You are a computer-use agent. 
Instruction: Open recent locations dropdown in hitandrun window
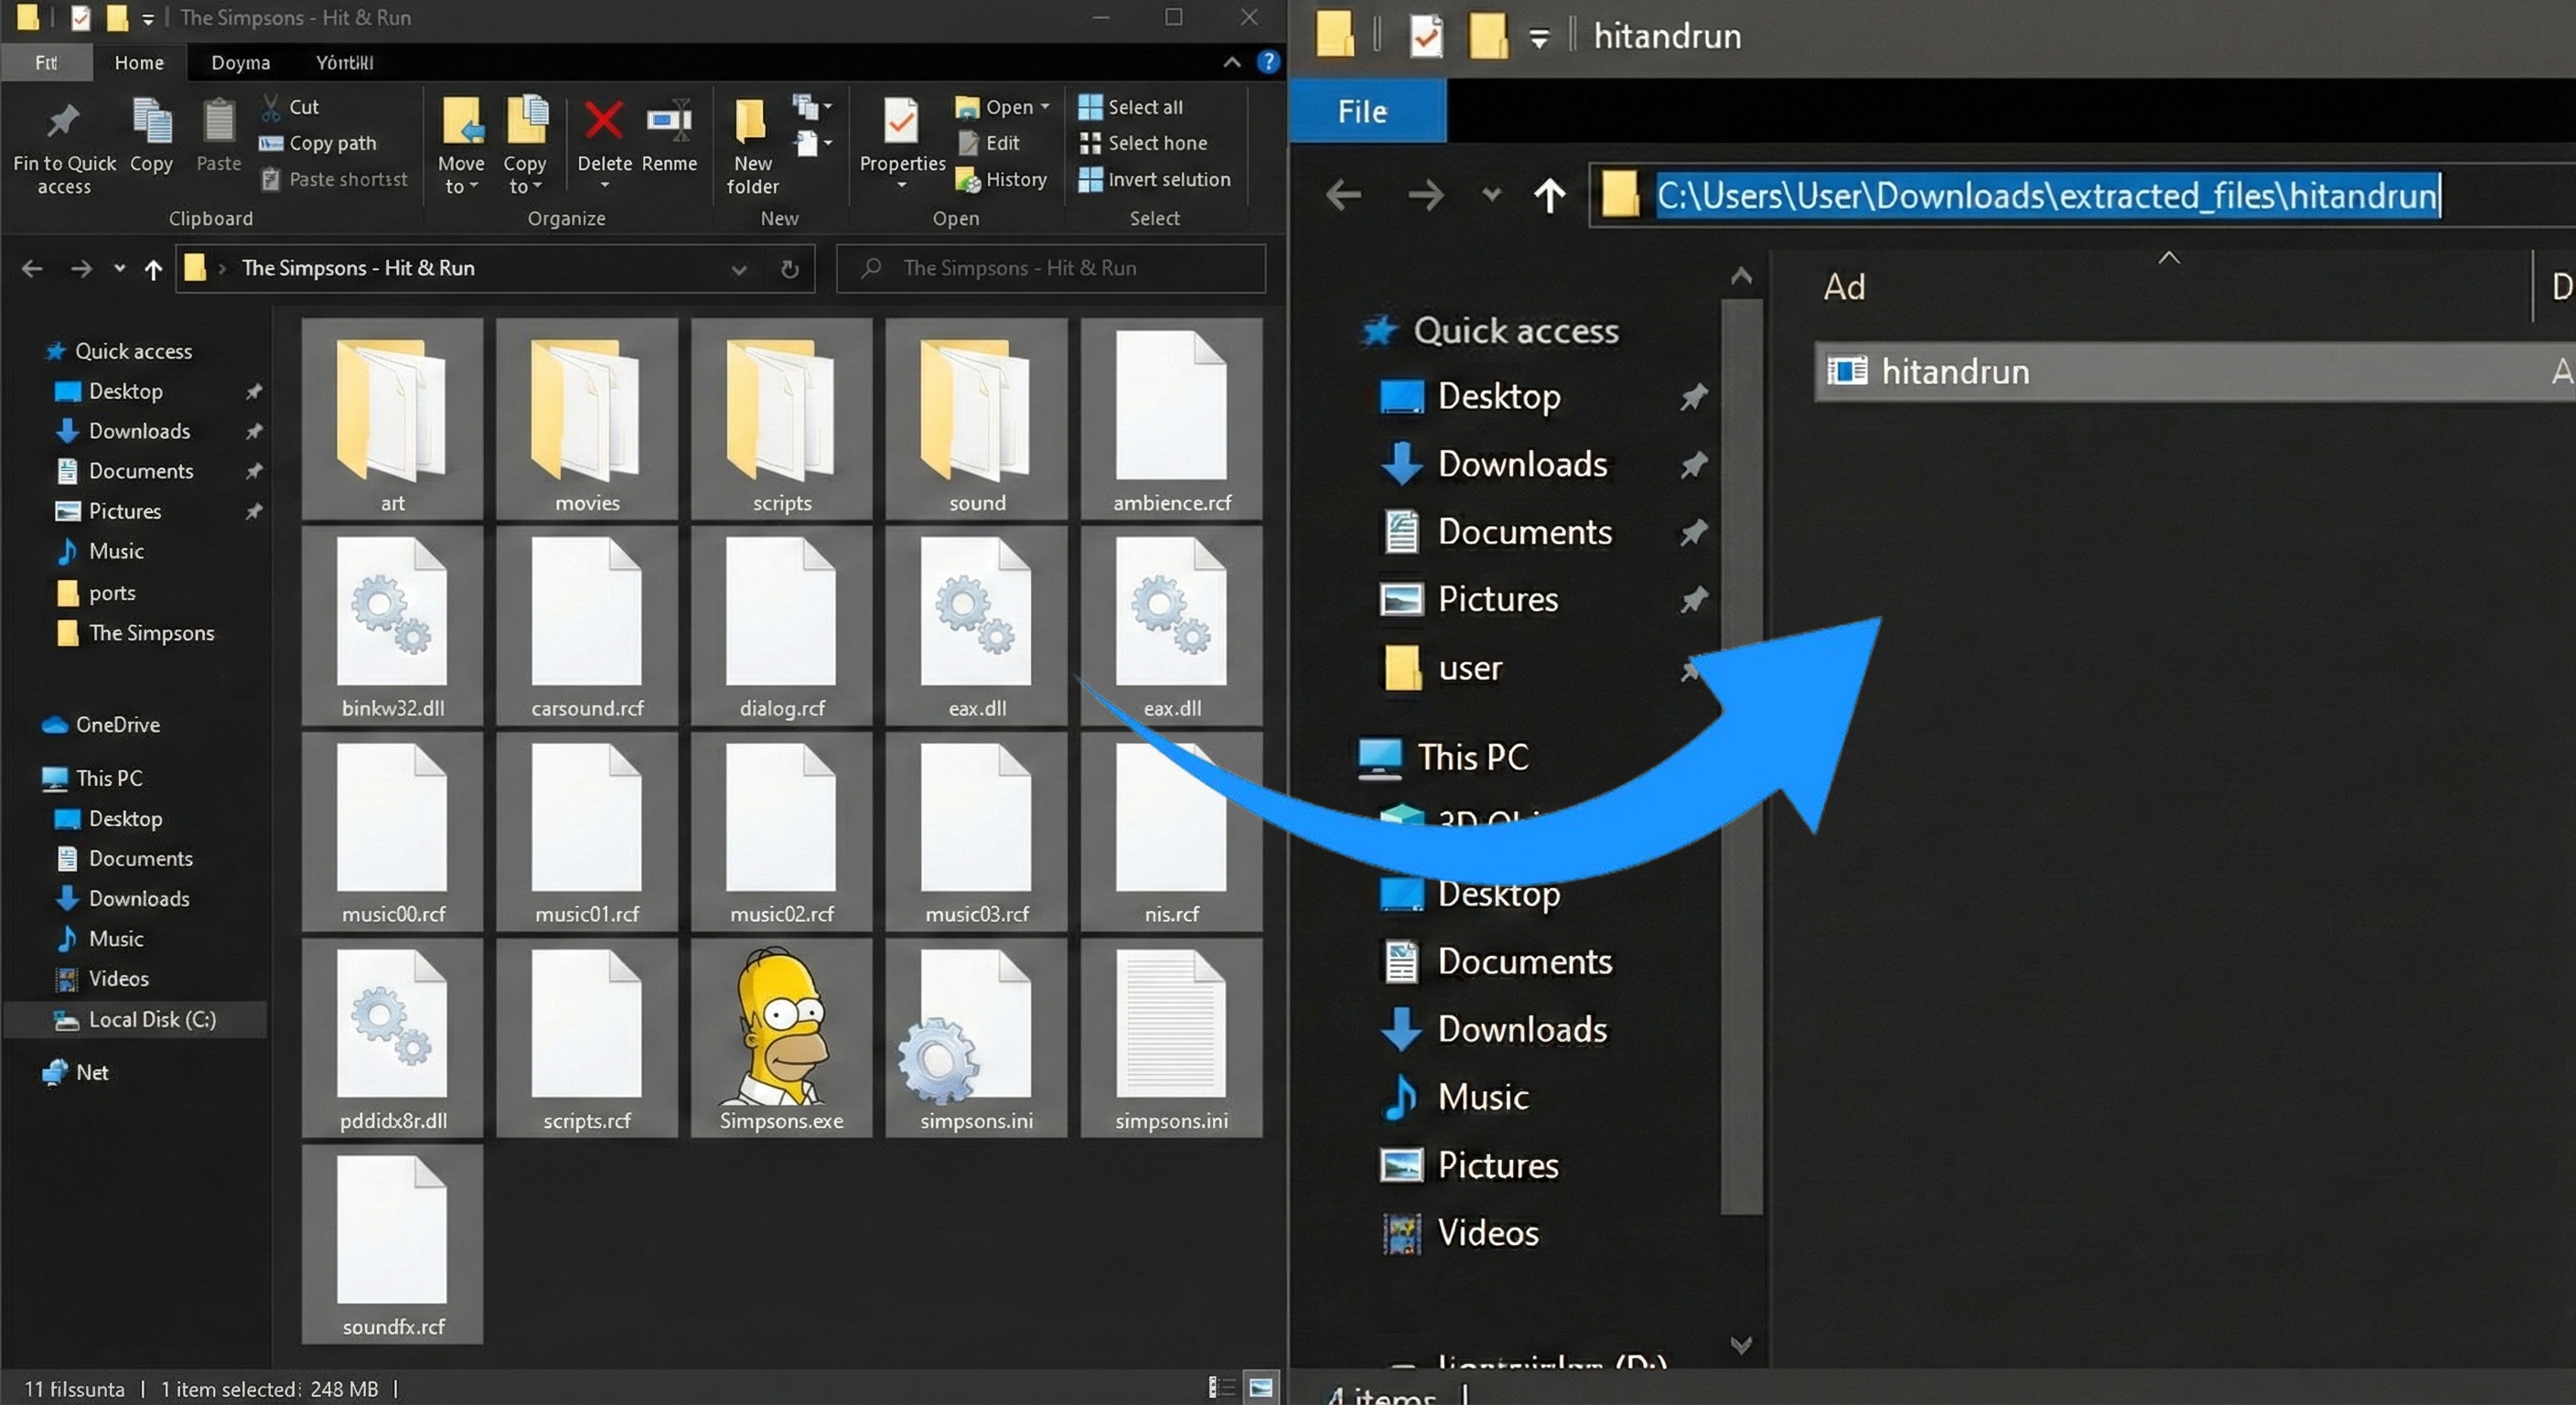pyautogui.click(x=1491, y=194)
